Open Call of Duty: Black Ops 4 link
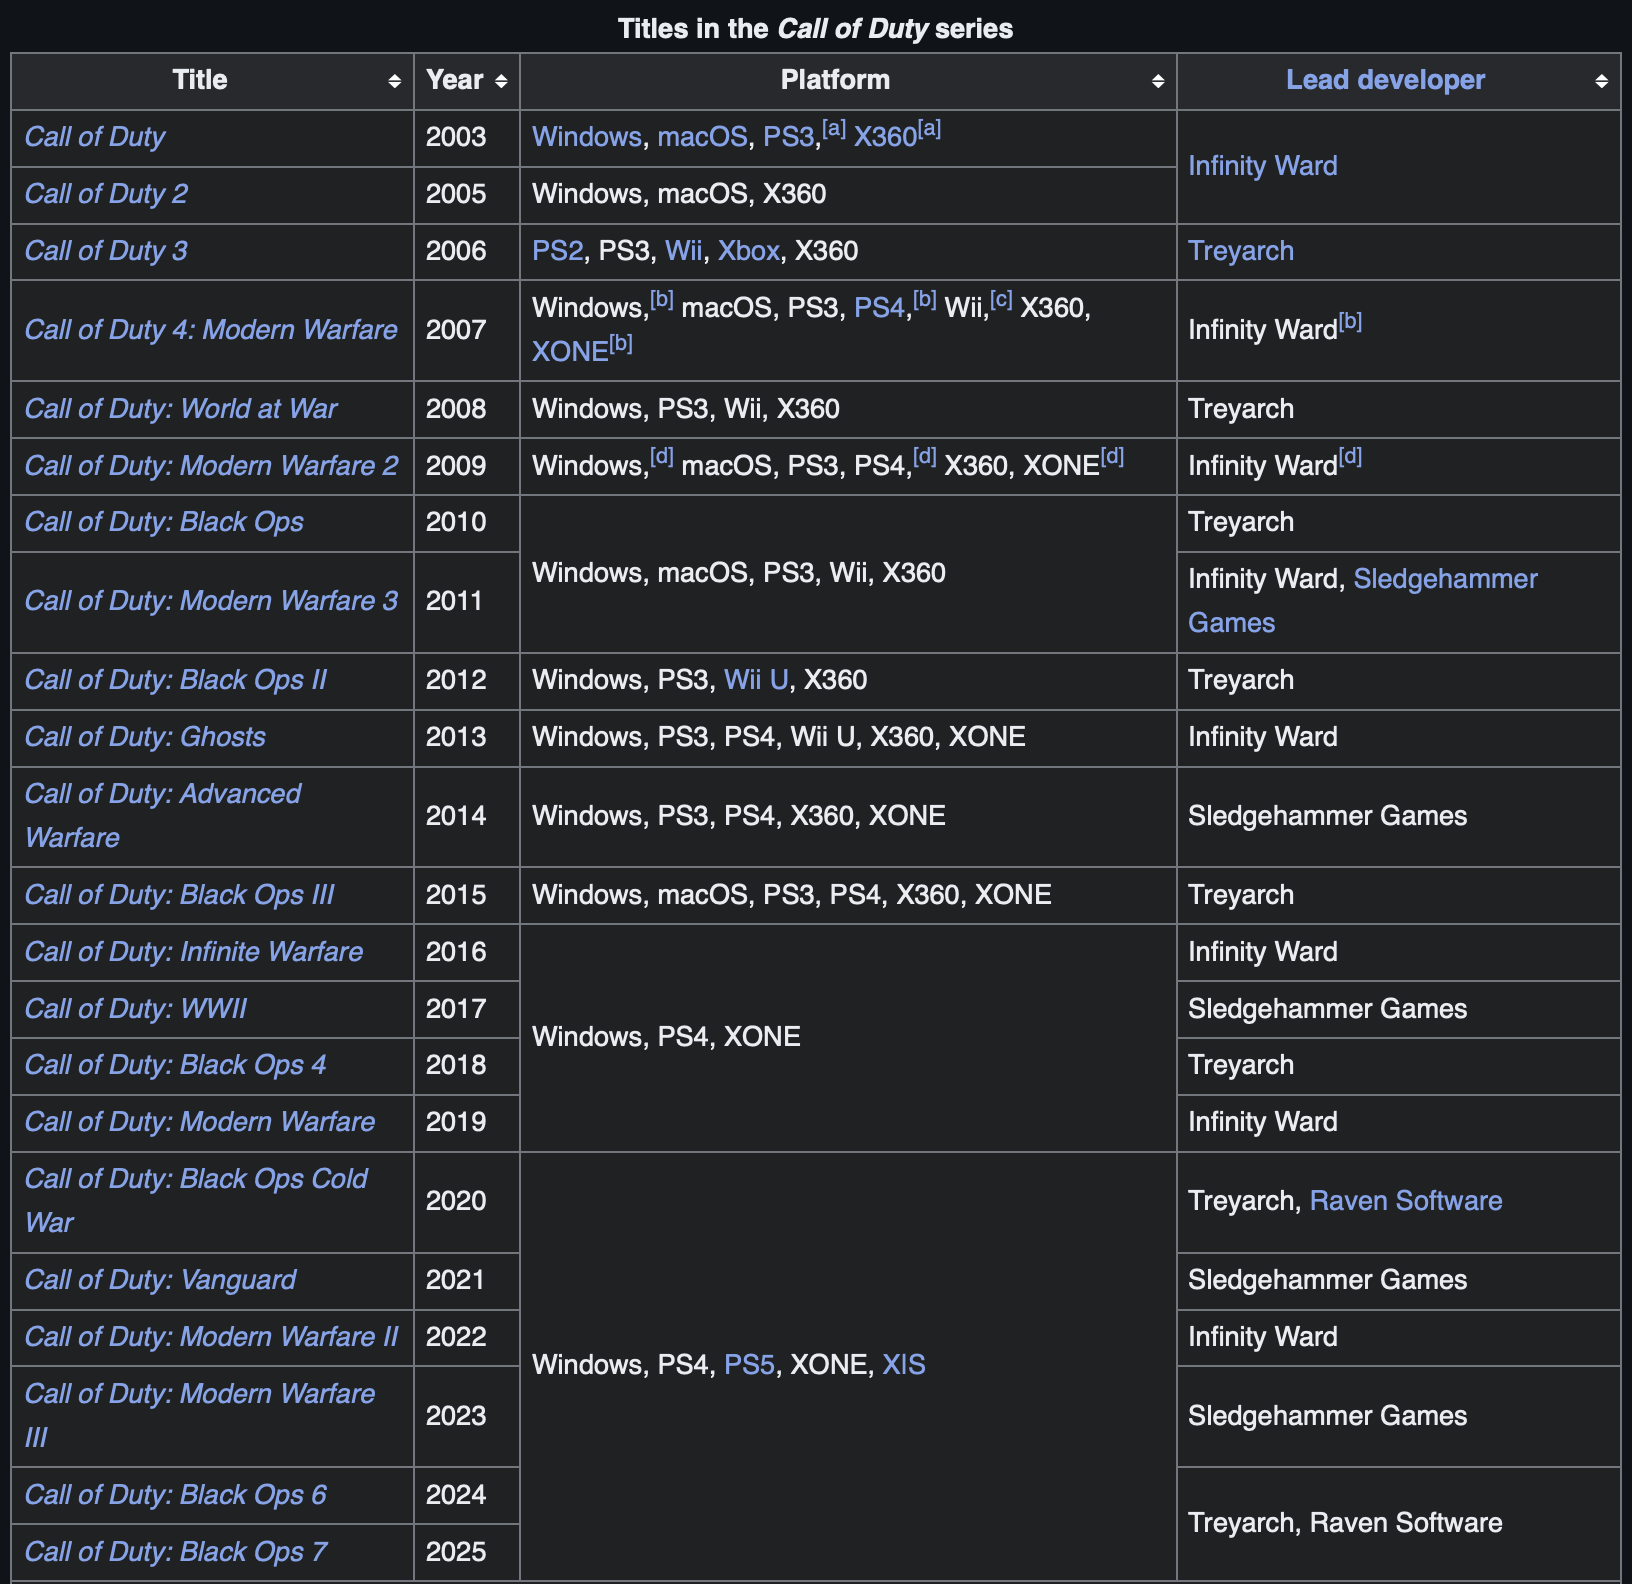 click(x=176, y=1065)
